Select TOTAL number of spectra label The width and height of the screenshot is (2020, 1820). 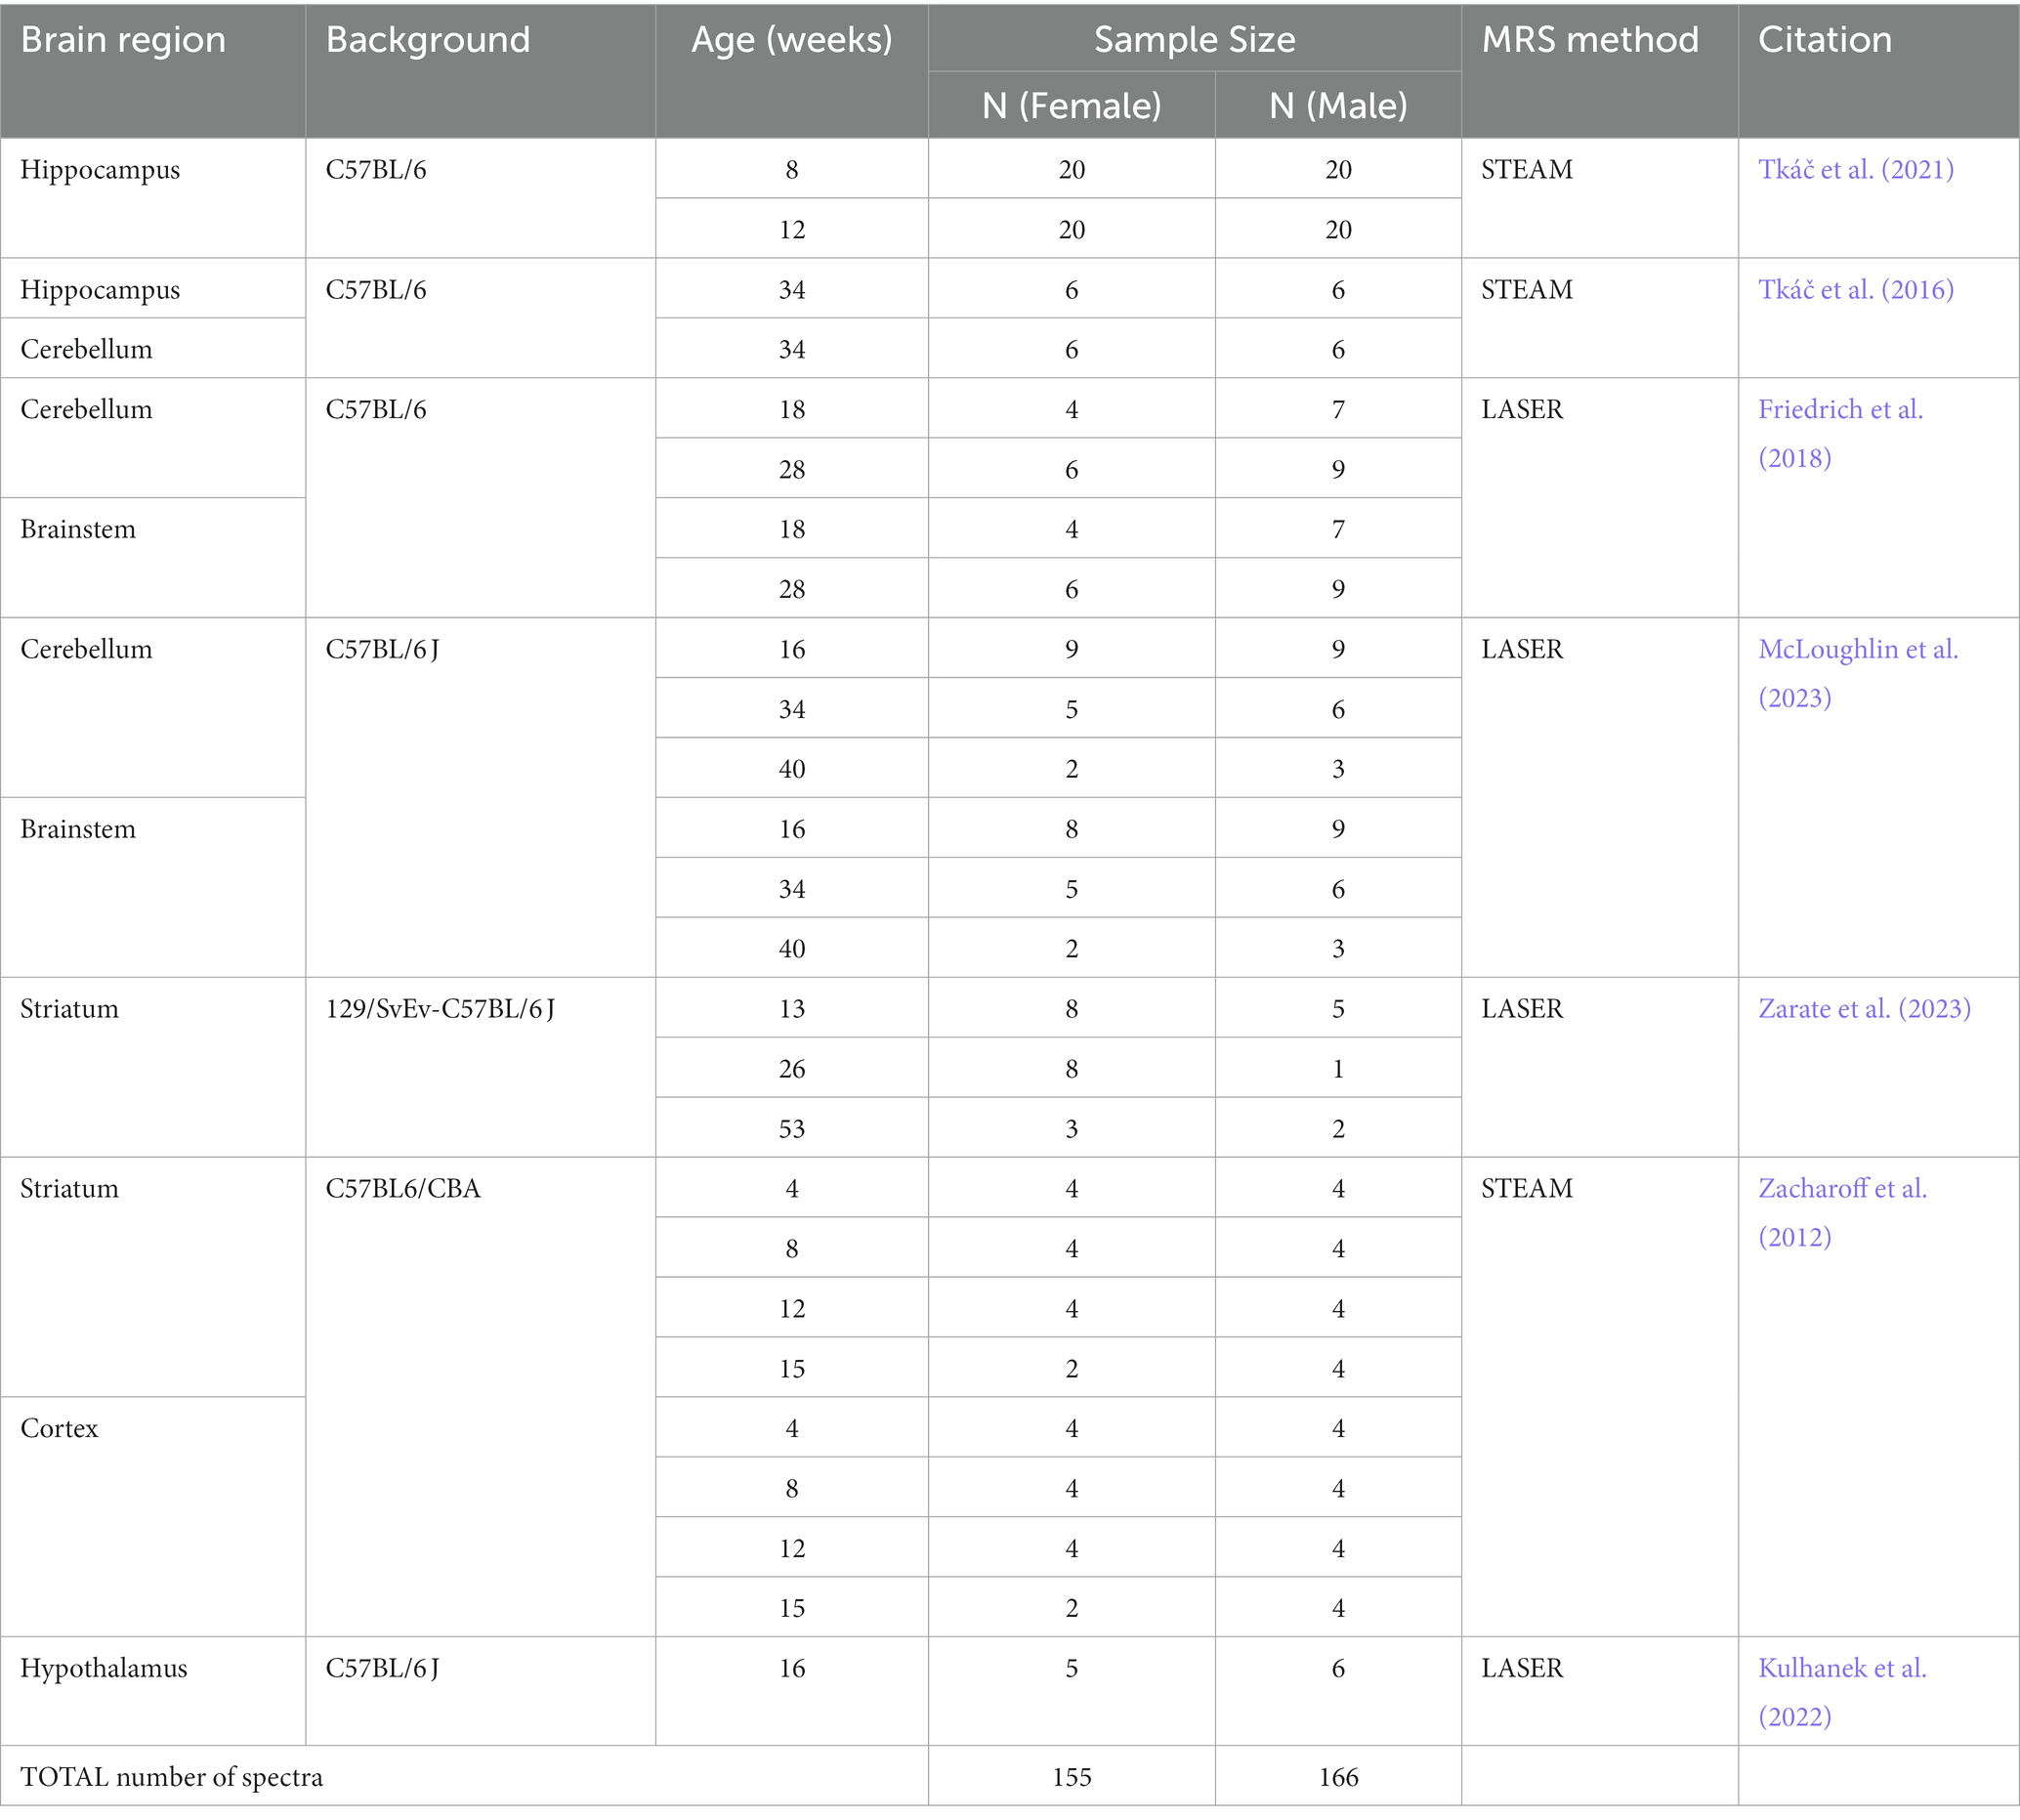[x=172, y=1778]
